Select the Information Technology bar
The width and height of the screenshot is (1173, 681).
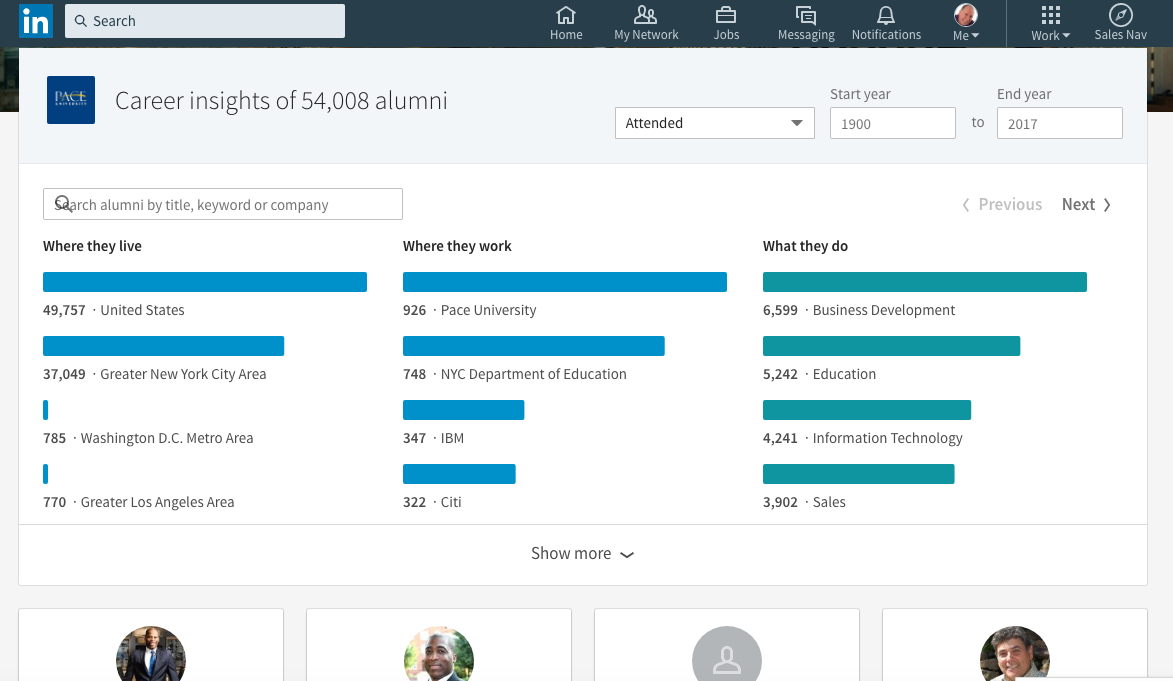point(867,410)
